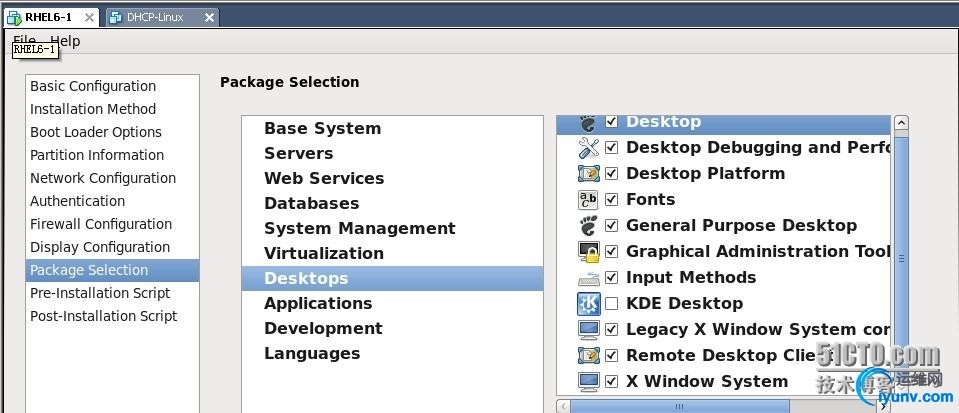This screenshot has height=413, width=959.
Task: Open Installation Method section
Action: pos(113,109)
